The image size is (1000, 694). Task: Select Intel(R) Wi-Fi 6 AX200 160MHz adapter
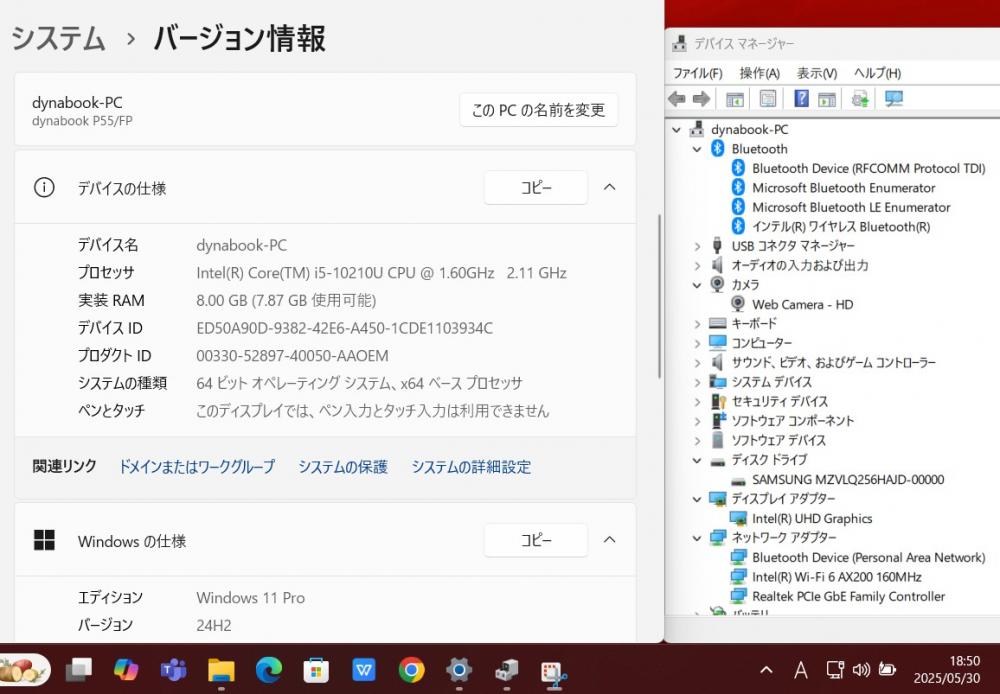(x=837, y=577)
